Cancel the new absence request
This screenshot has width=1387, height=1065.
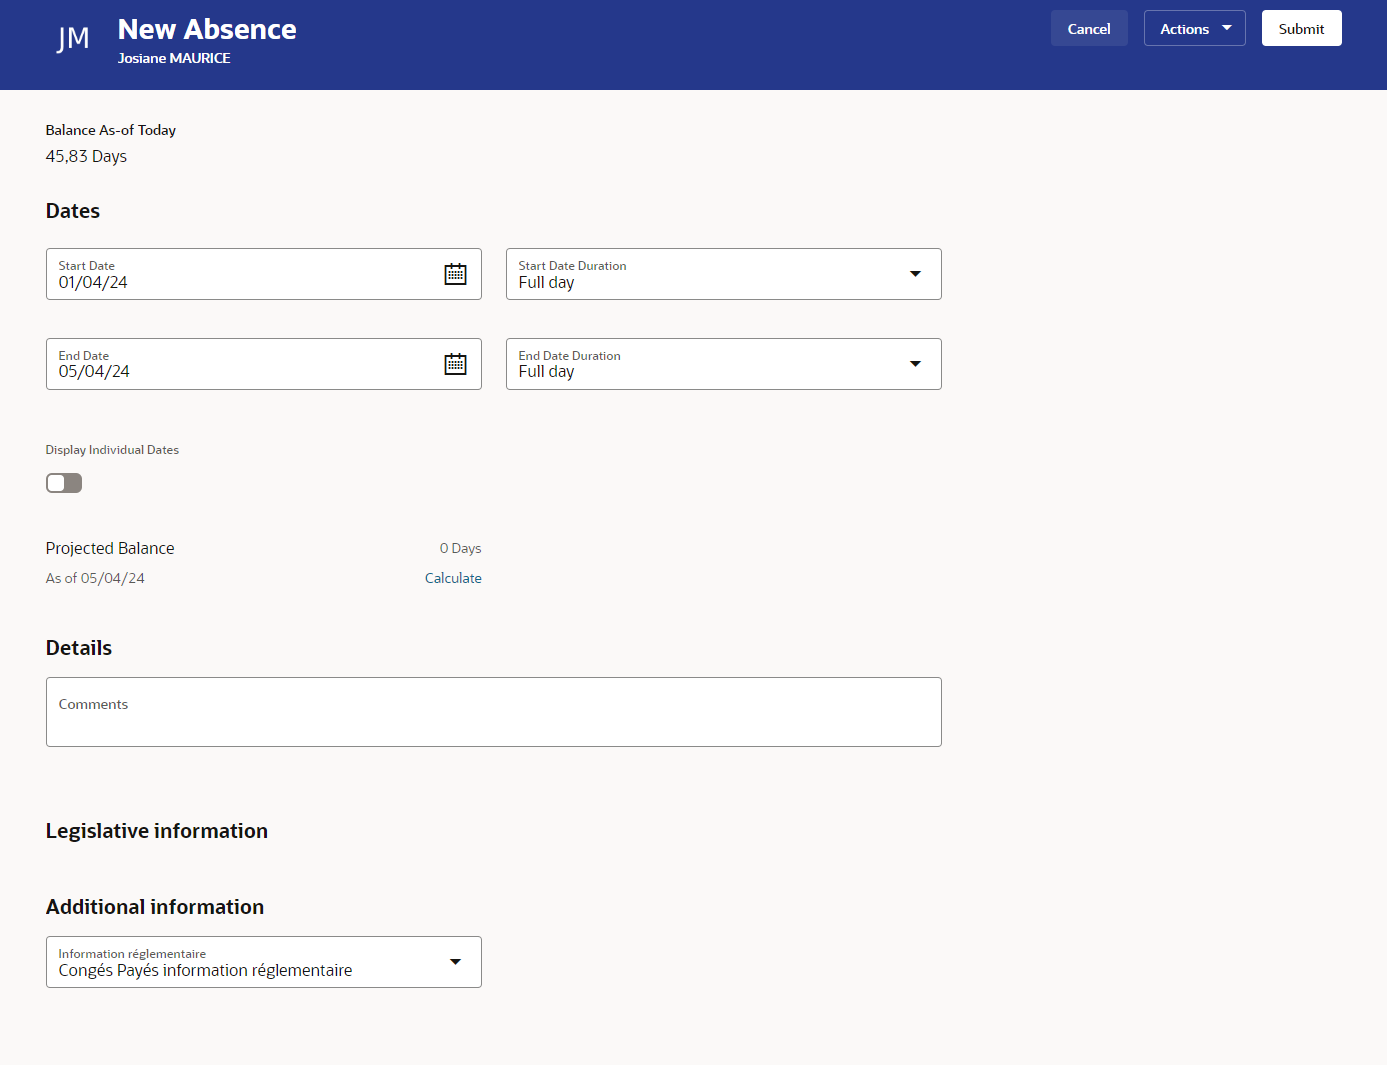point(1088,28)
